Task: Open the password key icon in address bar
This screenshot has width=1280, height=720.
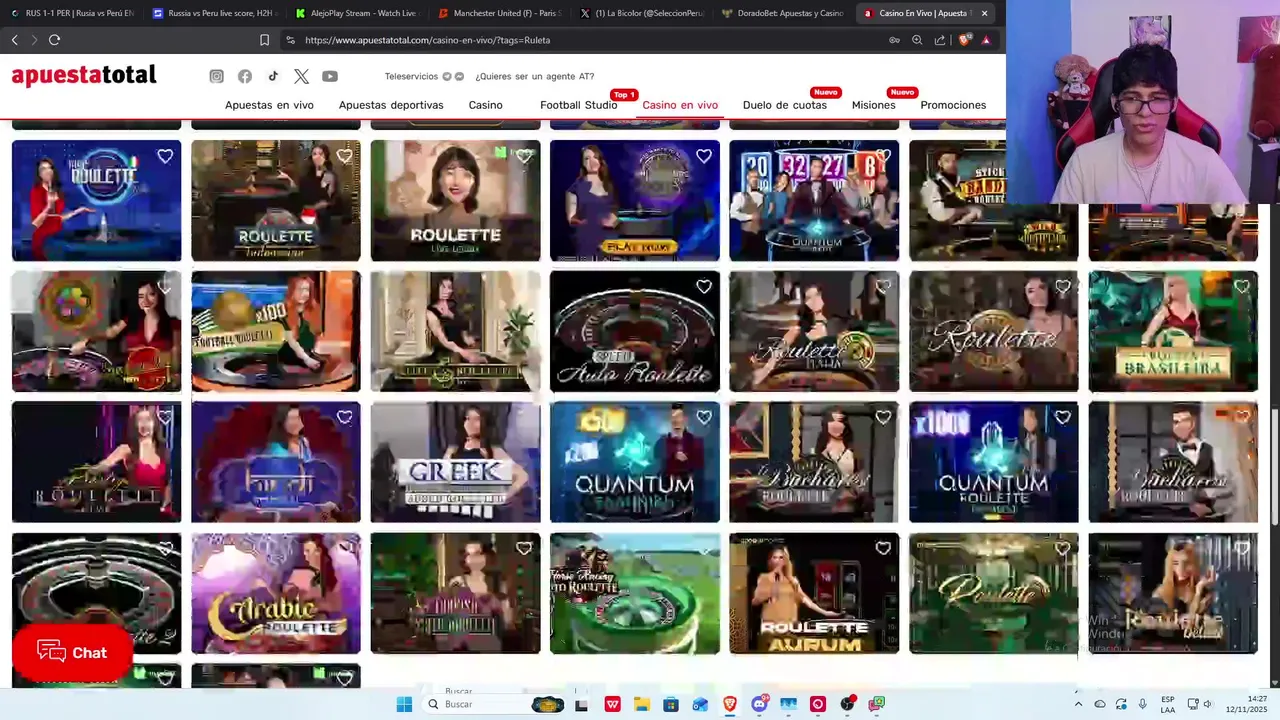Action: coord(894,40)
